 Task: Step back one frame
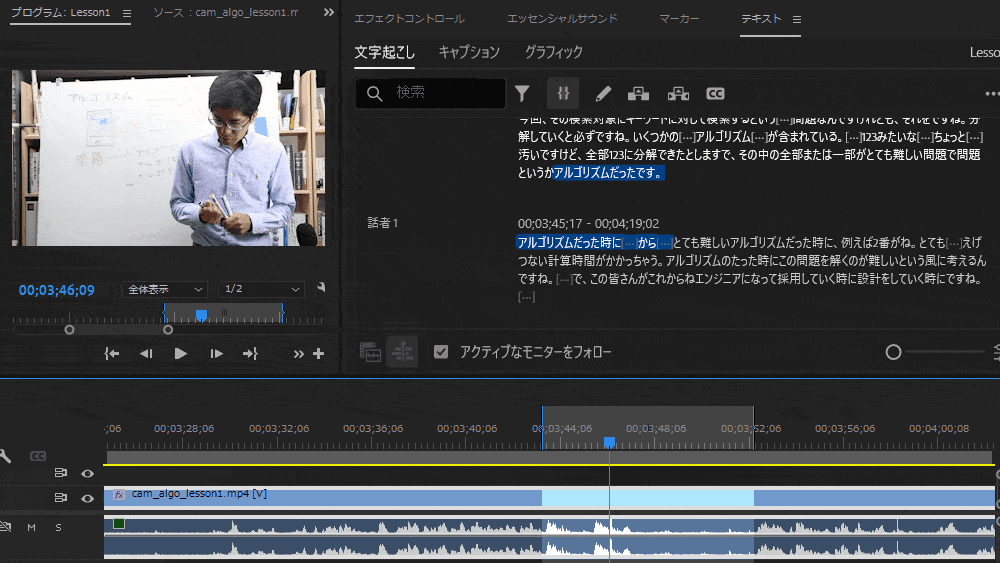tap(146, 353)
